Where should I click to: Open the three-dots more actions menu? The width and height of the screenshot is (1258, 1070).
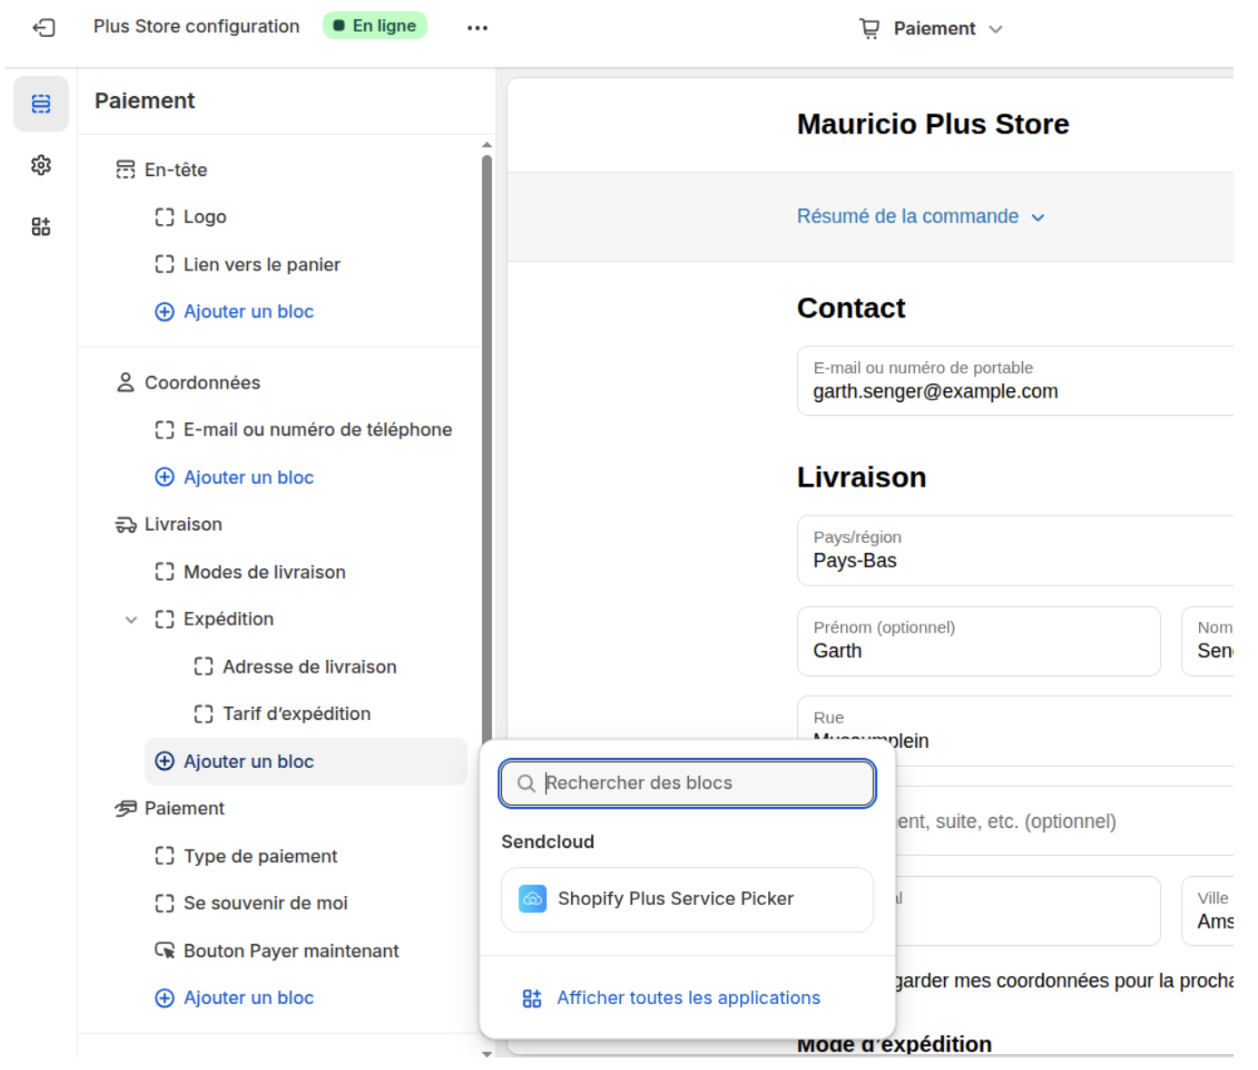tap(478, 27)
